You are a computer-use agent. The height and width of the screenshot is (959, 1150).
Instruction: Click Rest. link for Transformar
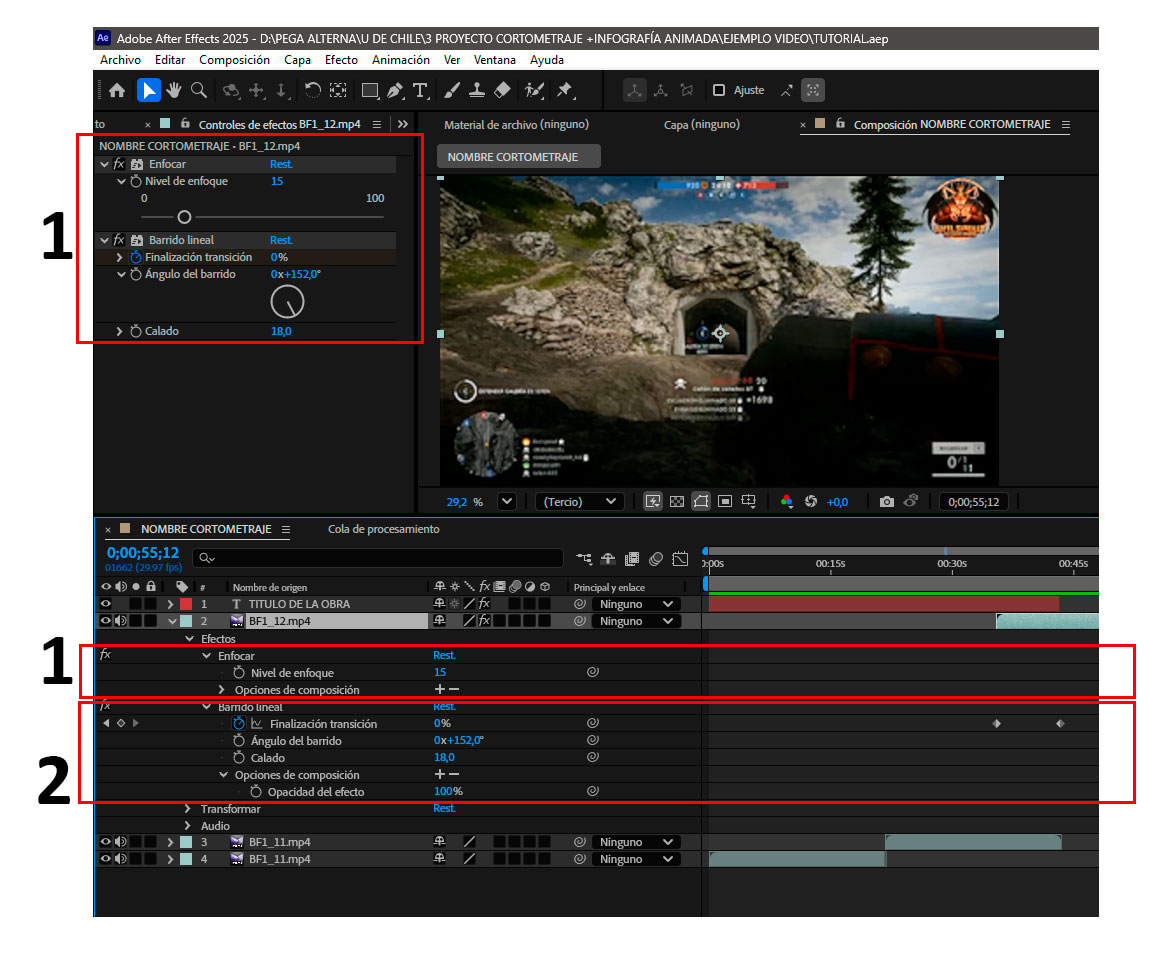click(x=444, y=808)
